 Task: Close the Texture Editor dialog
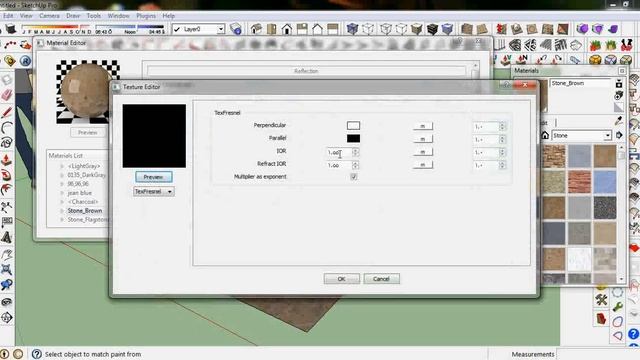[x=525, y=85]
